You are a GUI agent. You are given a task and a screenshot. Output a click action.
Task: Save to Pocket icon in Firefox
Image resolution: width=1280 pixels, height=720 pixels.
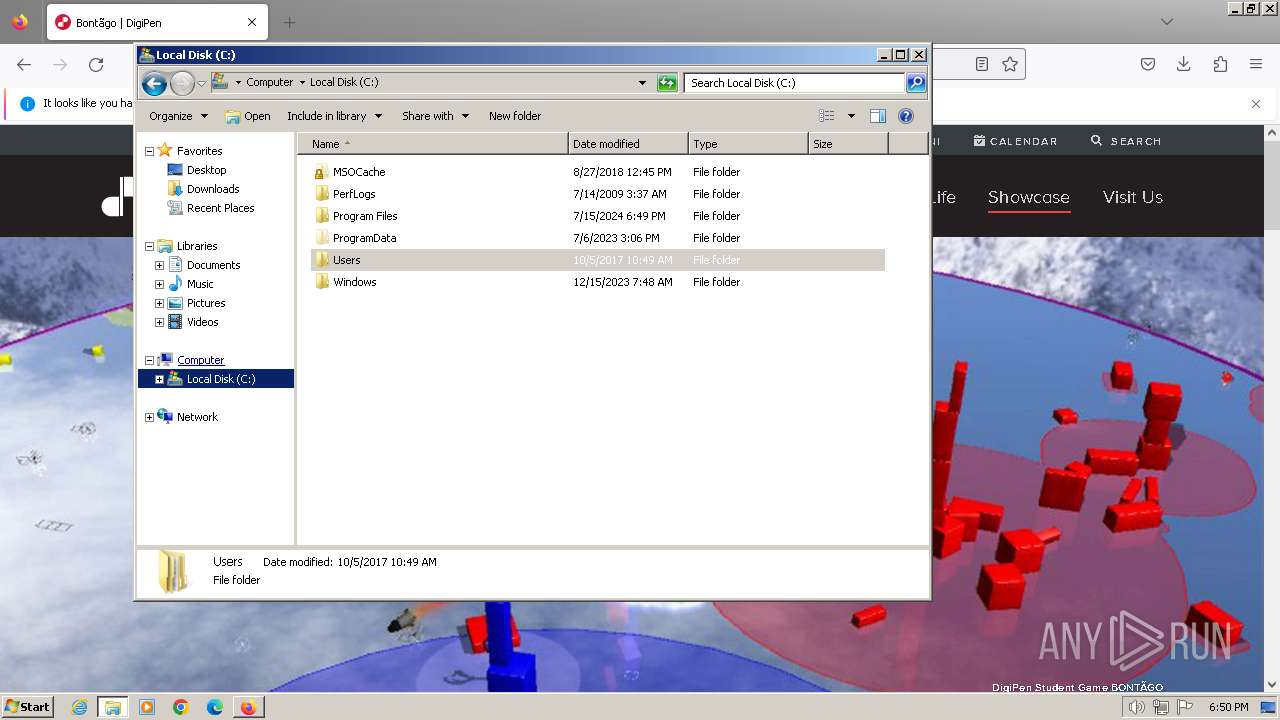pos(1148,64)
